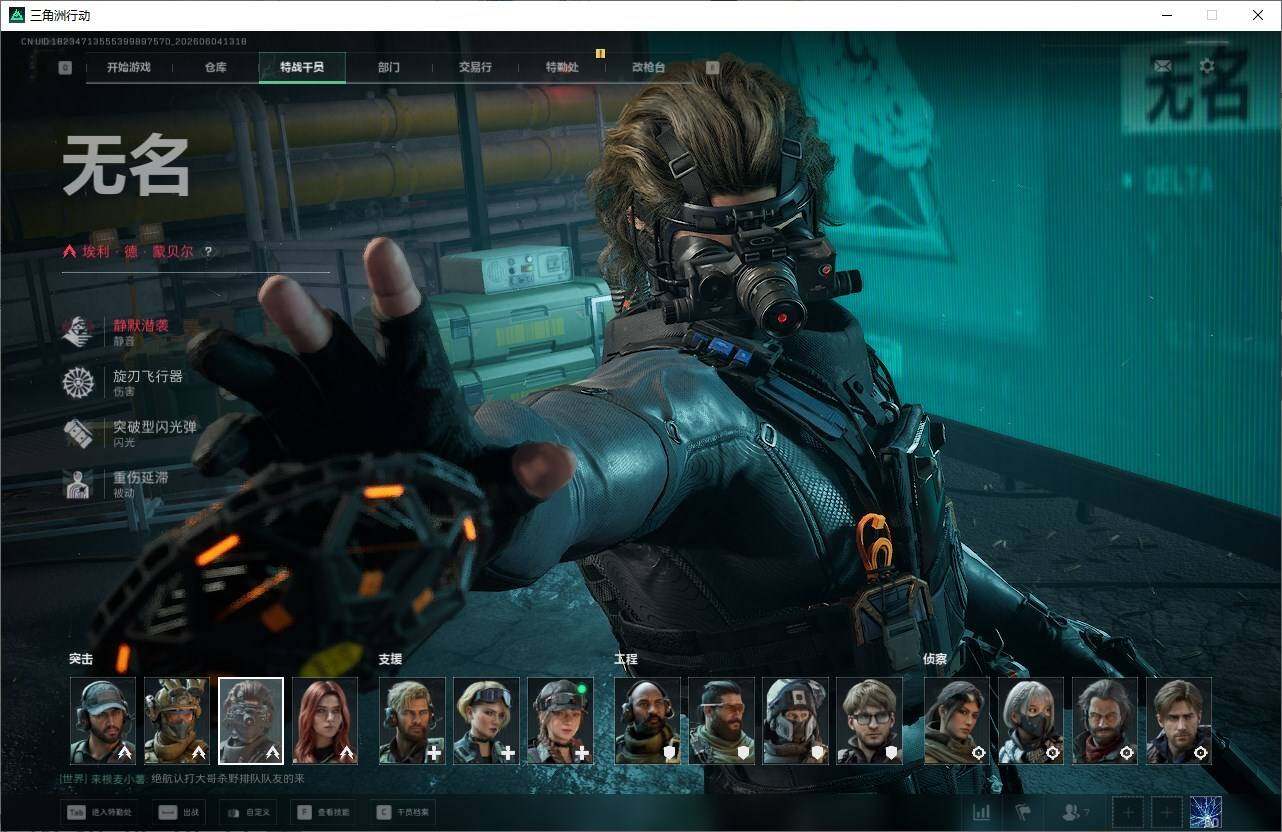Close the 三角洲行动 window
1282x832 pixels.
click(x=1258, y=15)
